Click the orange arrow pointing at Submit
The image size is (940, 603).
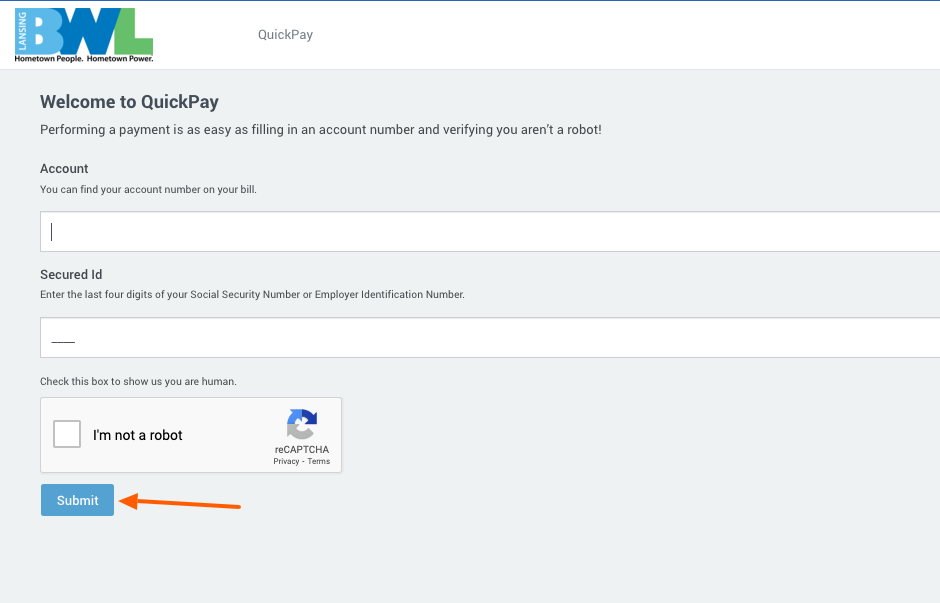point(180,502)
